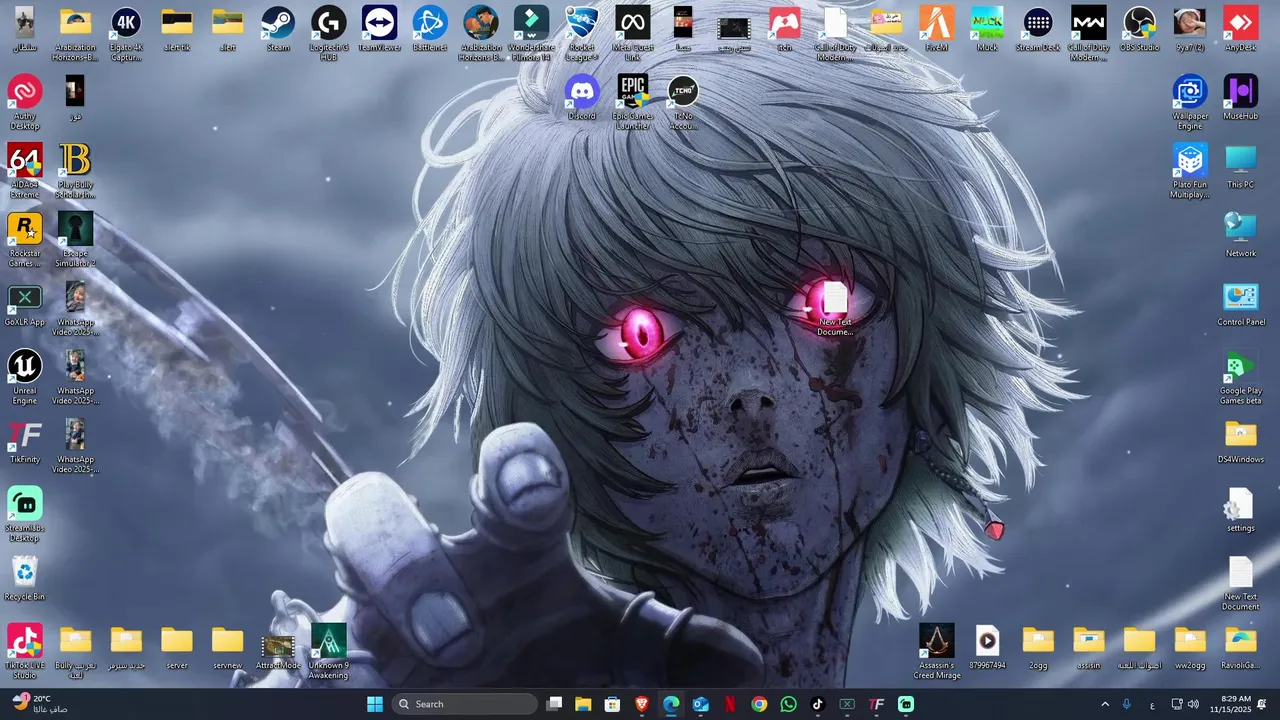
Task: Select the settings file on desktop
Action: 1240,510
